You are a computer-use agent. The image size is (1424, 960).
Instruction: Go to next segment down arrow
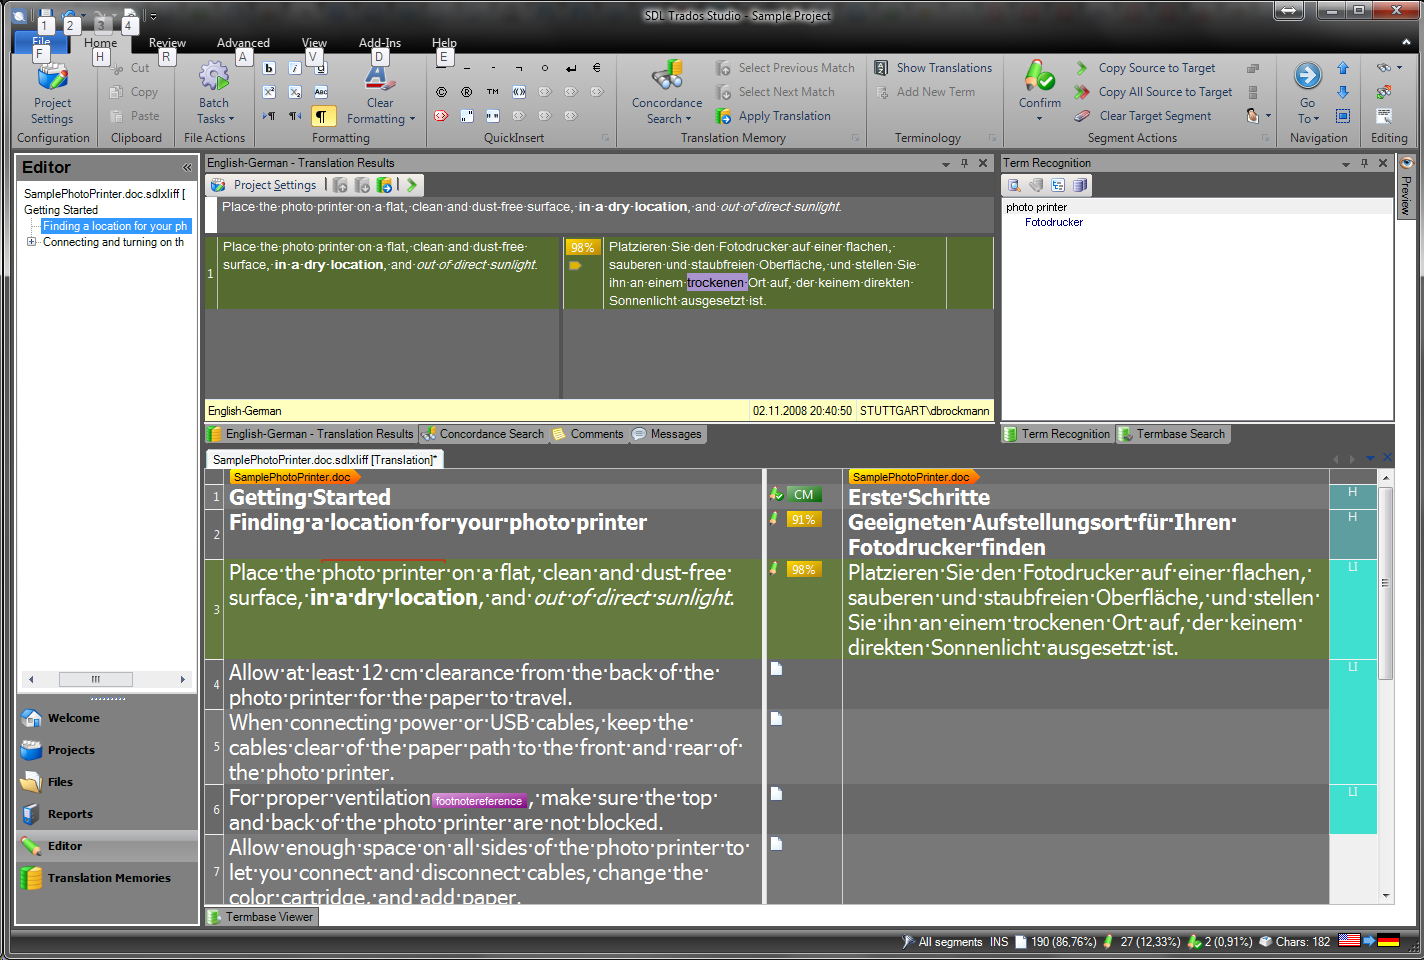(1343, 92)
